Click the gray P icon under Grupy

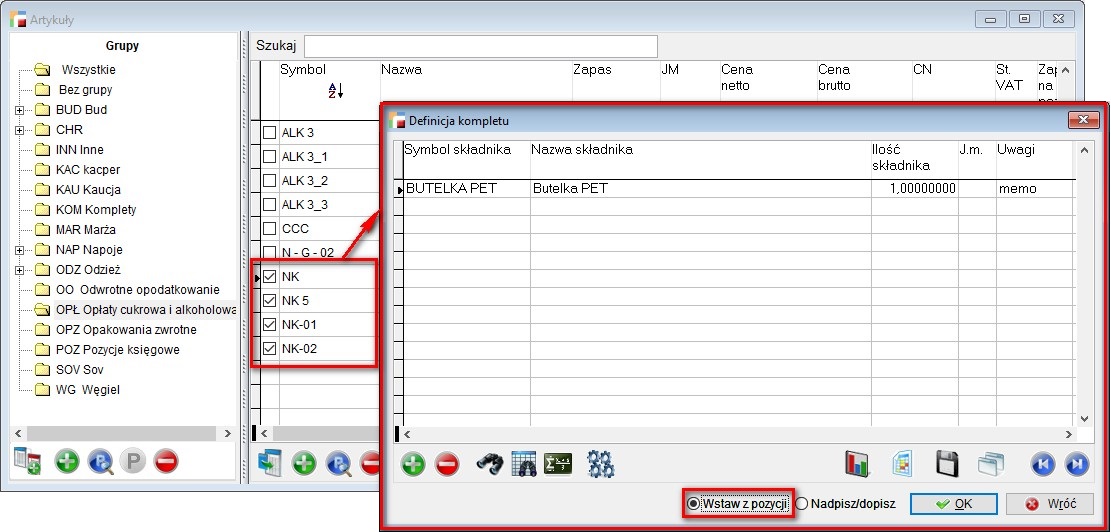132,462
